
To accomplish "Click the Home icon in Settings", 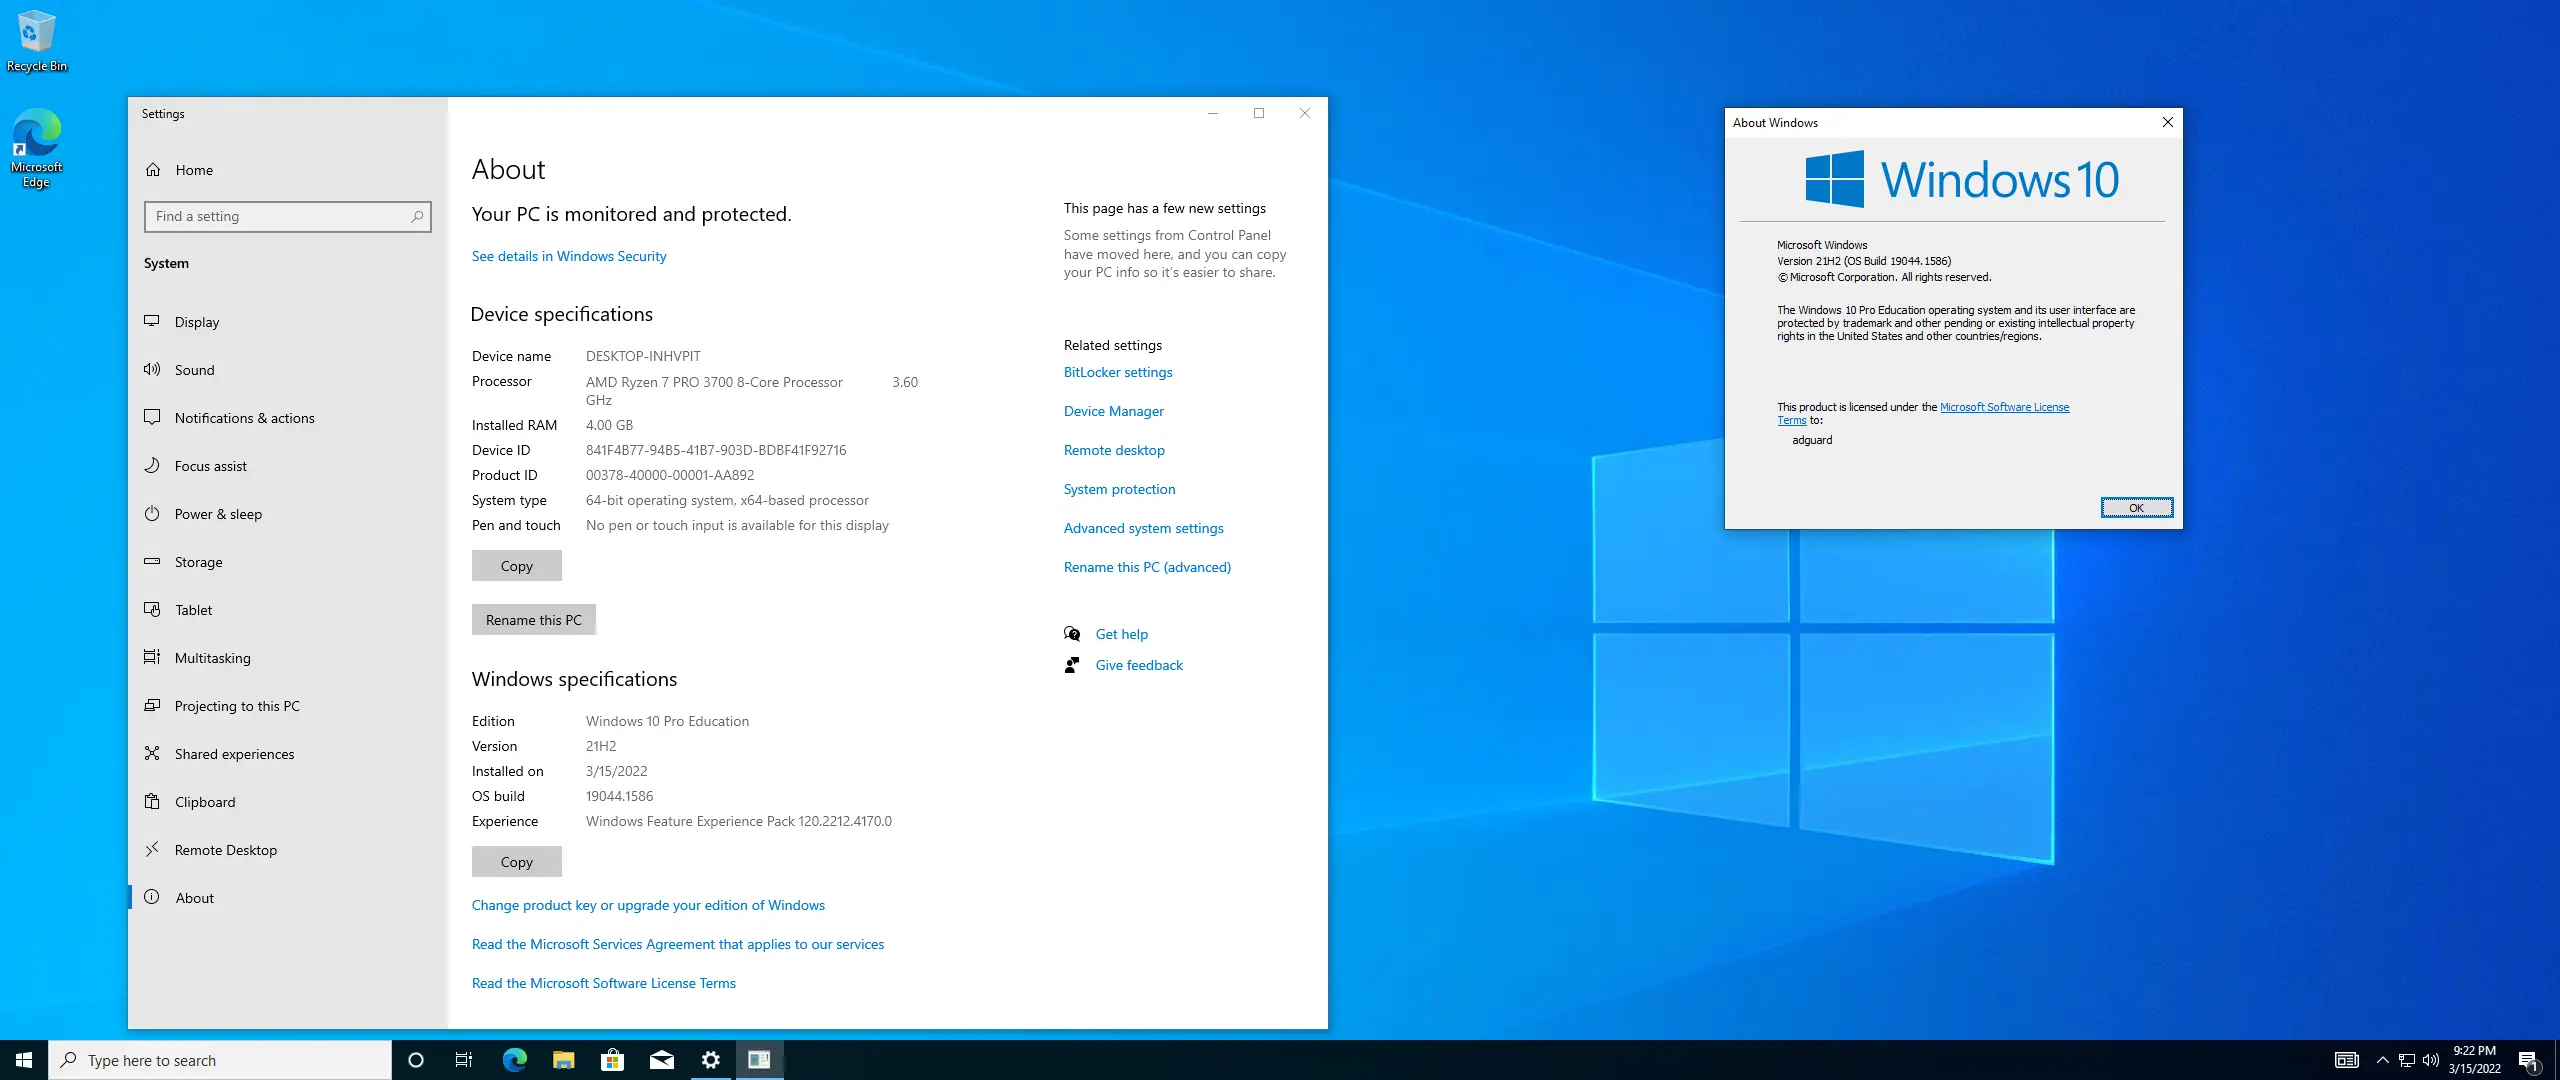I will tap(153, 170).
